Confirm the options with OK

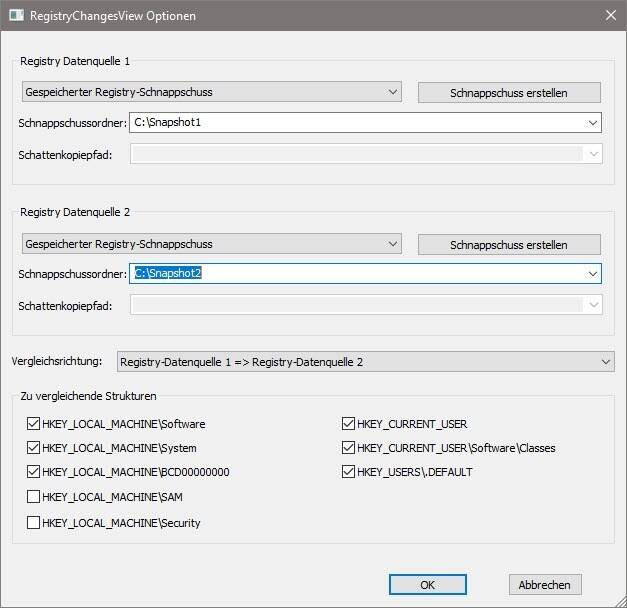(427, 585)
